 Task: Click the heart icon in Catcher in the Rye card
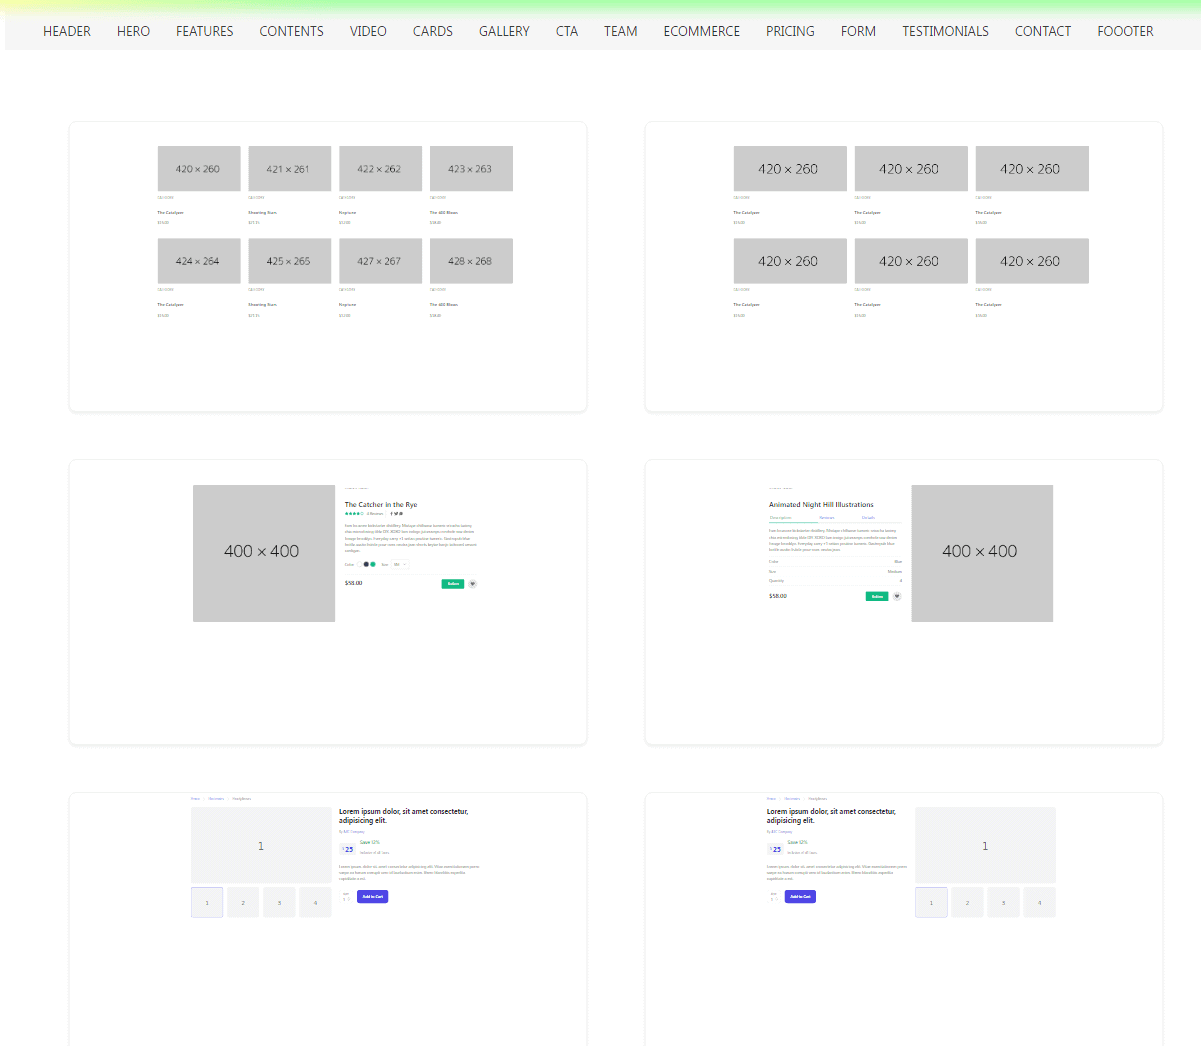pos(473,584)
